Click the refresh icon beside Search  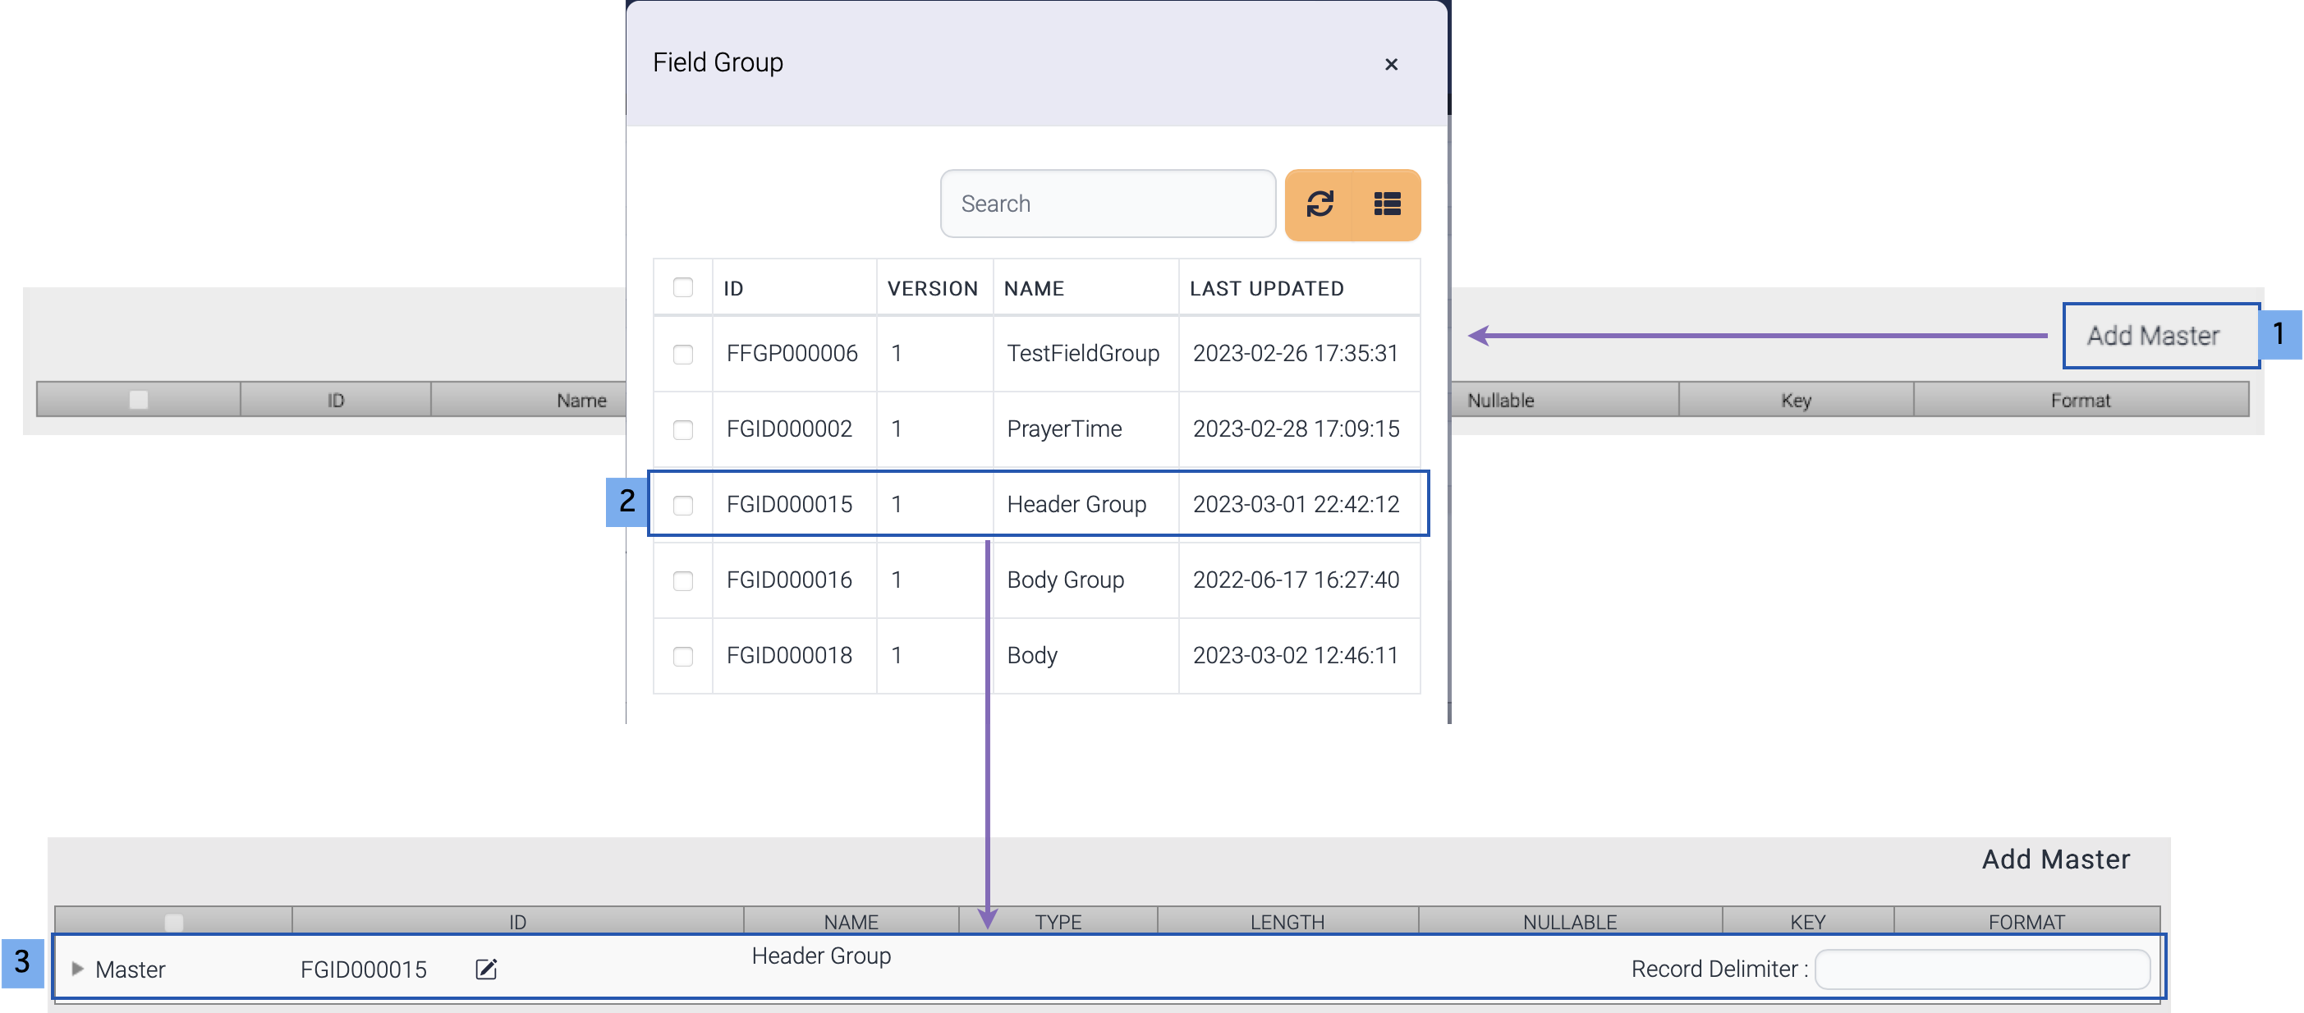[1319, 204]
